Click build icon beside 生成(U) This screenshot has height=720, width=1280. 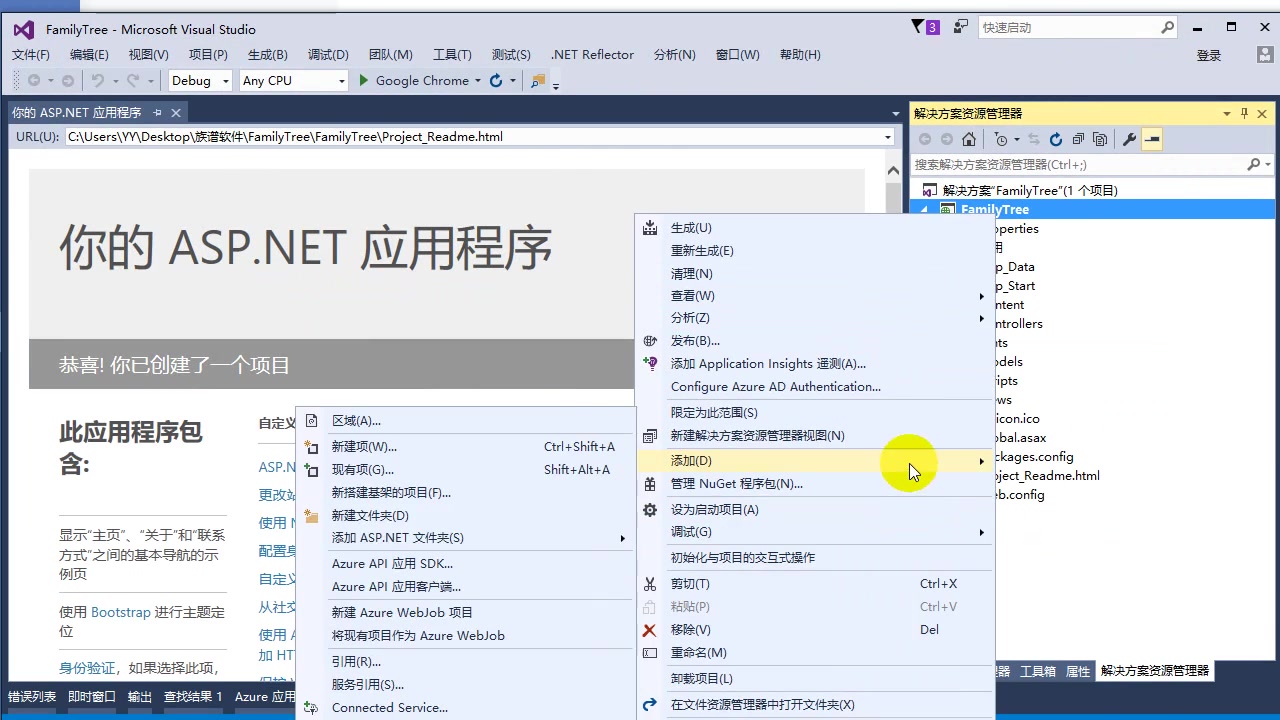point(650,228)
